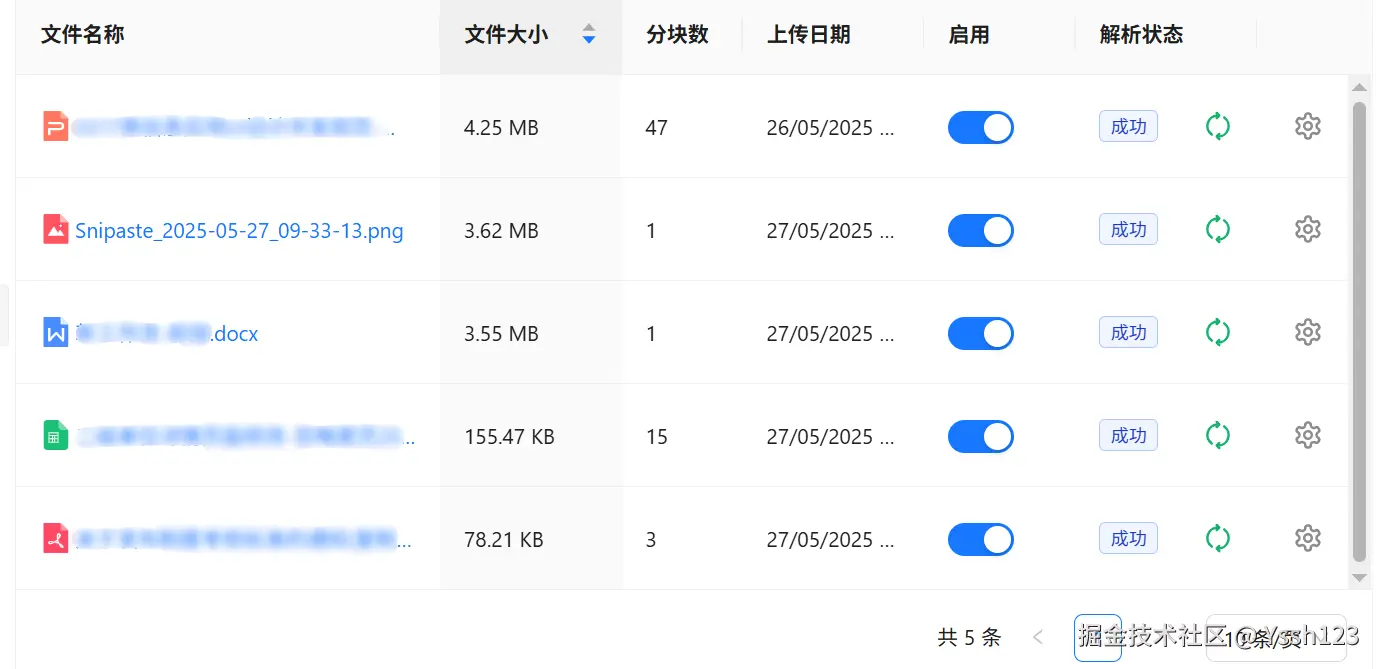Turn off the enable switch for the Snipaste png
1379x669 pixels.
point(980,230)
